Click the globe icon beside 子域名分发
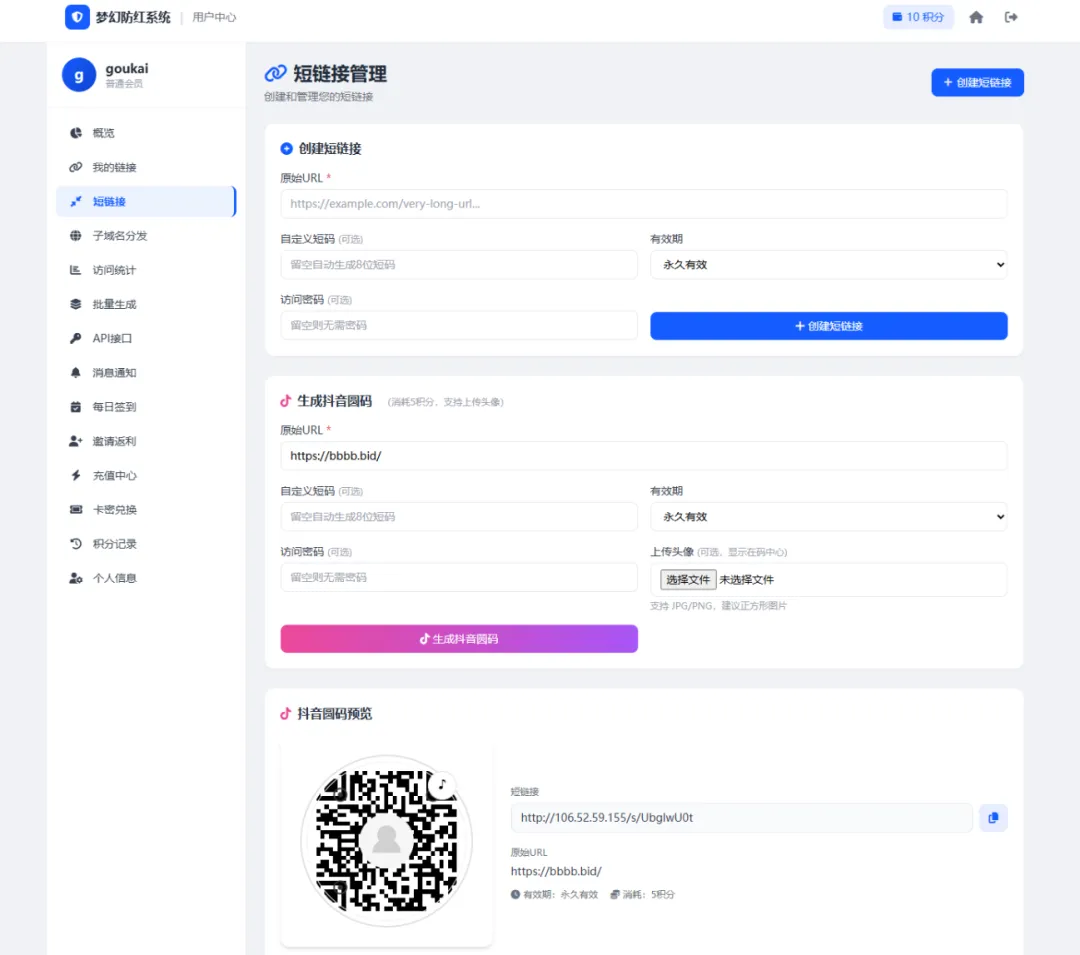 pos(76,235)
